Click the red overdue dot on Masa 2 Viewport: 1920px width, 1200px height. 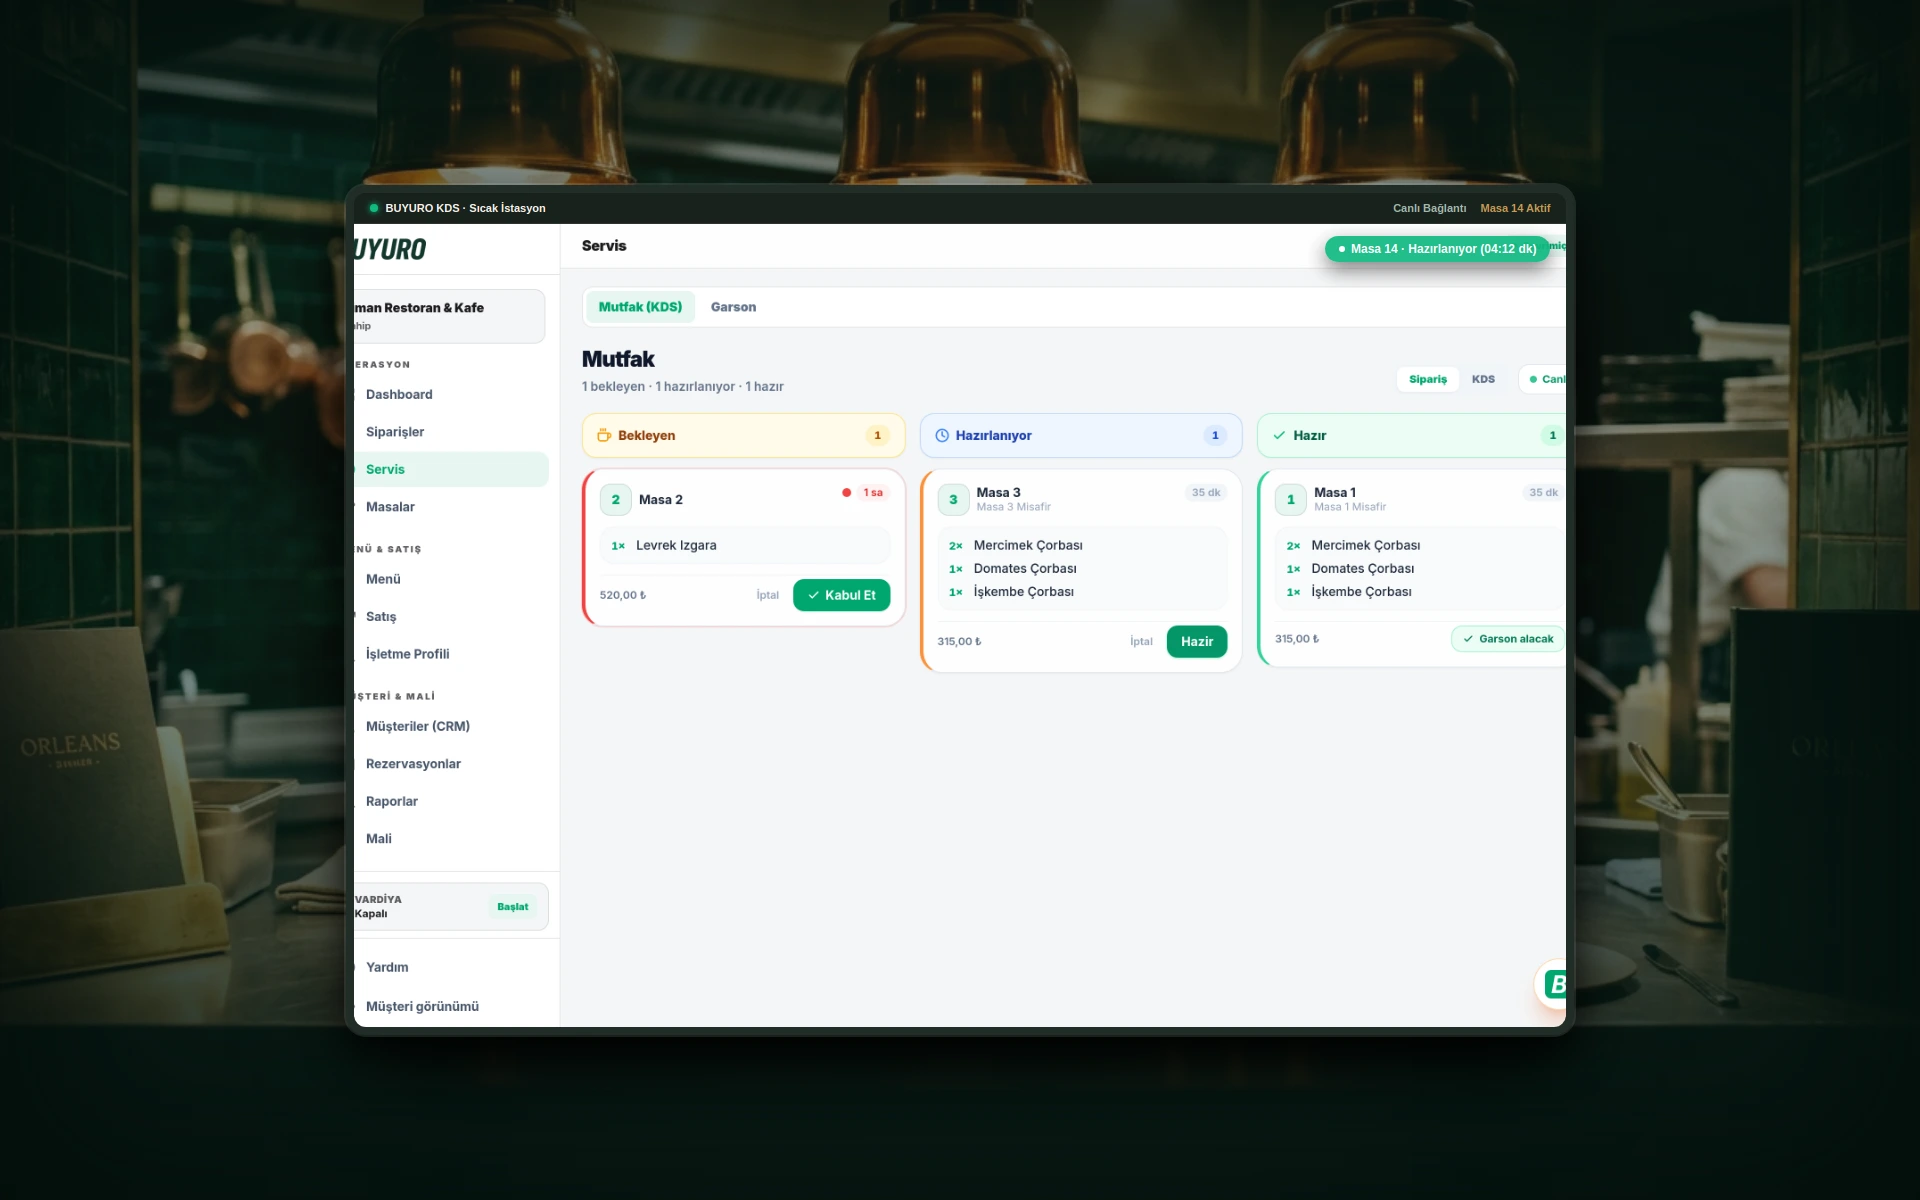846,492
